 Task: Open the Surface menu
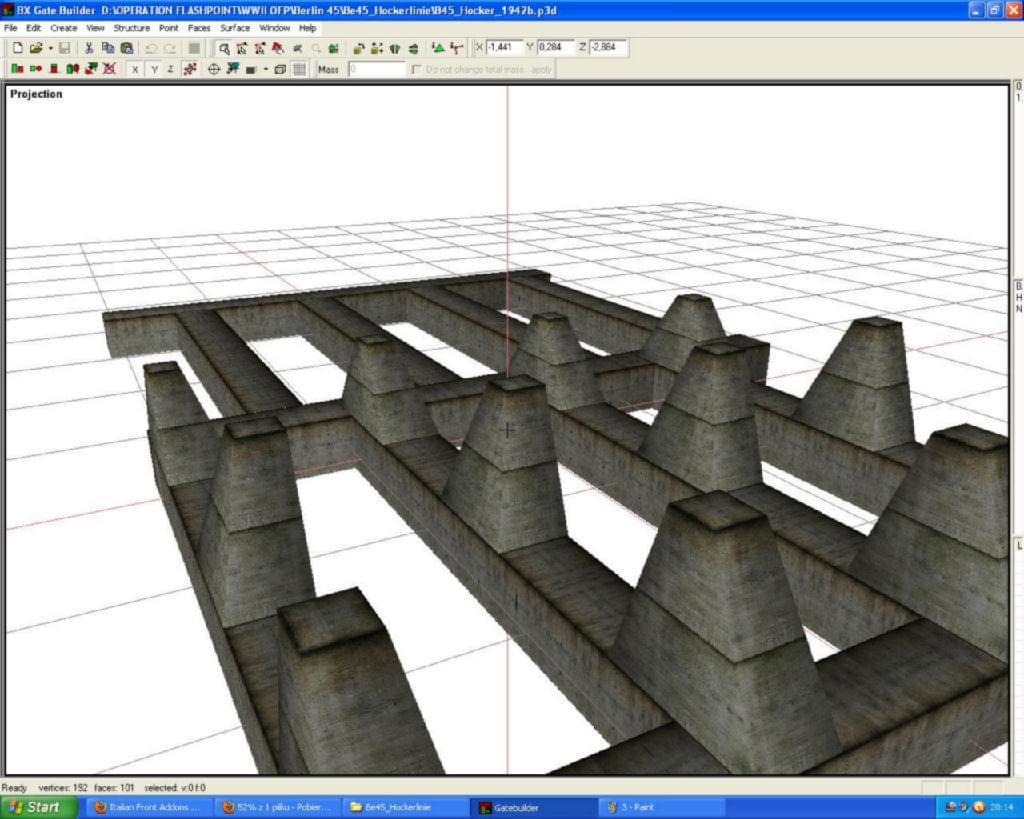tap(235, 28)
